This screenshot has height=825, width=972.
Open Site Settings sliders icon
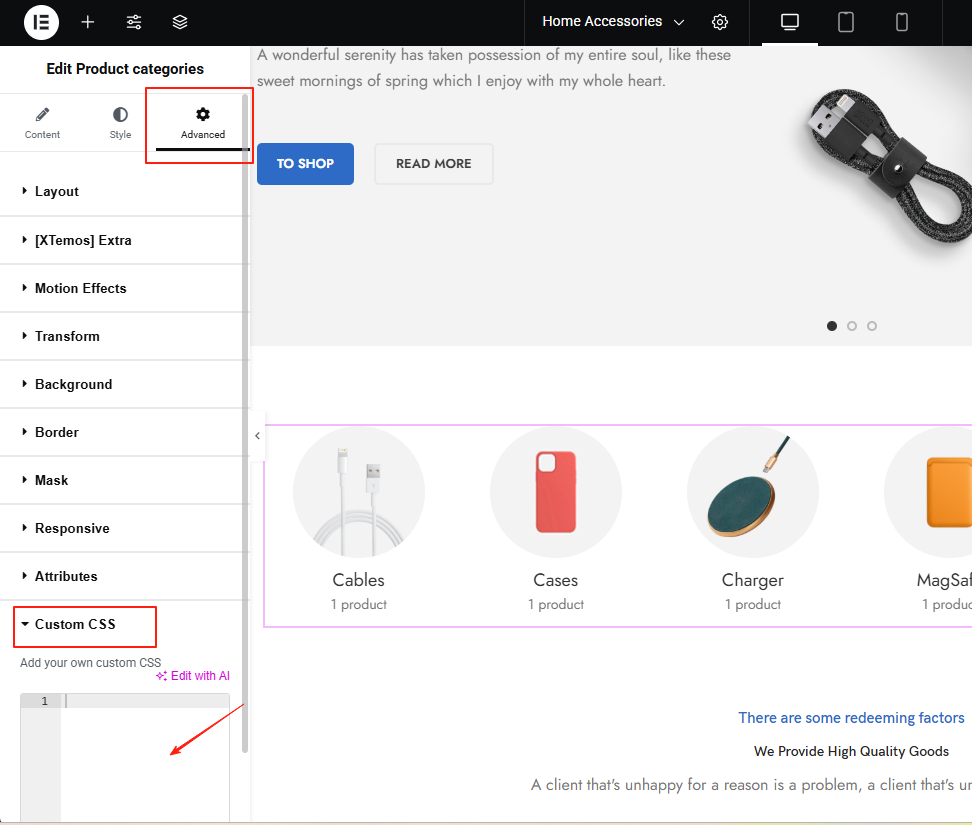coord(134,22)
